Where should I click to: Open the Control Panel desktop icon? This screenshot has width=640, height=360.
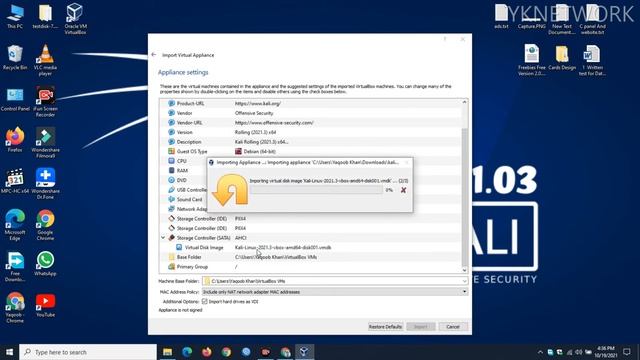(x=15, y=99)
